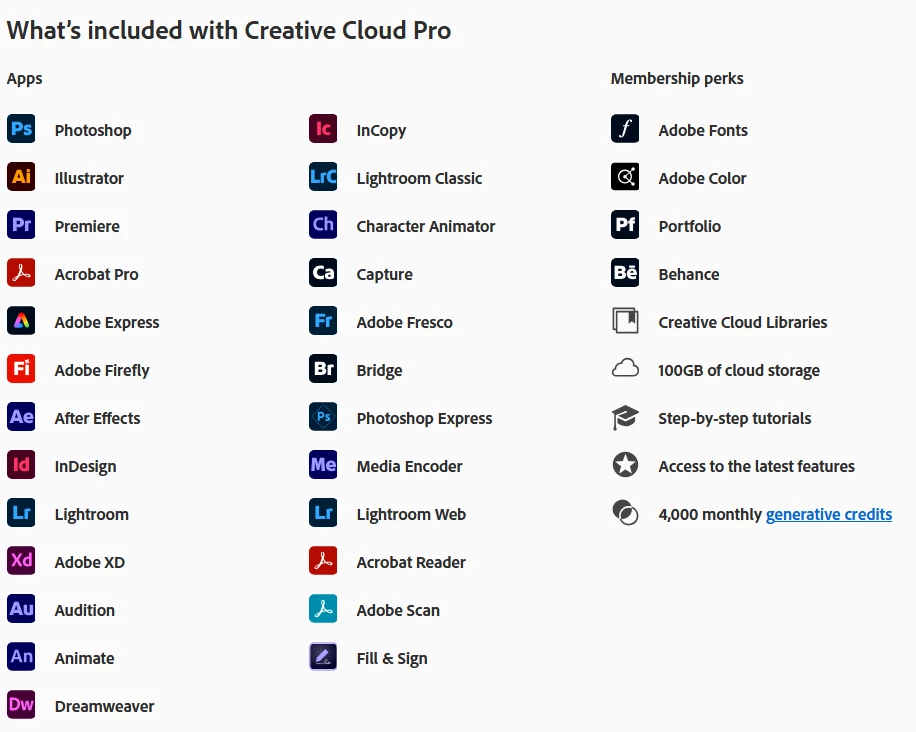Click the Lightroom Classic label

point(419,178)
